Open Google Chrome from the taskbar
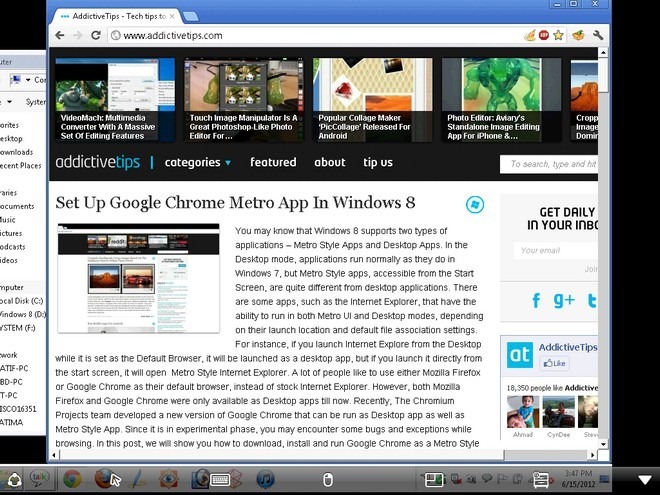Image resolution: width=660 pixels, height=495 pixels. pyautogui.click(x=72, y=479)
